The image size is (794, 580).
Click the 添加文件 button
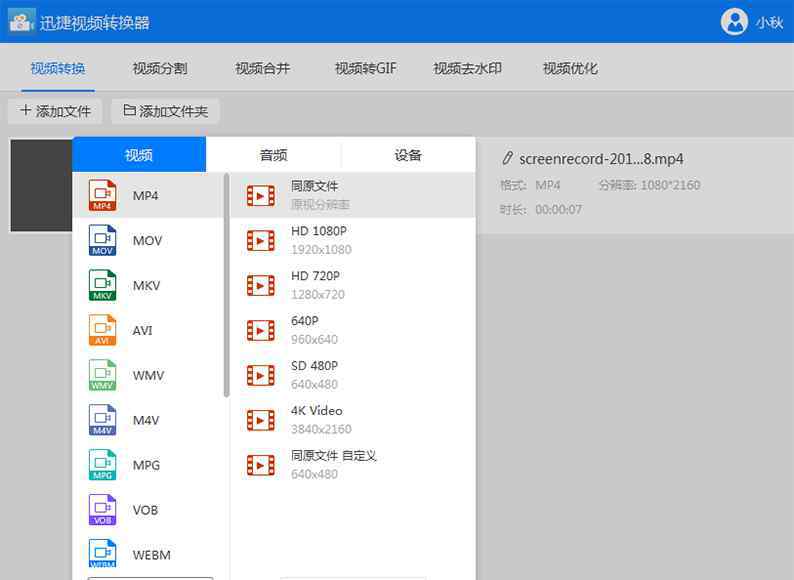(x=55, y=111)
